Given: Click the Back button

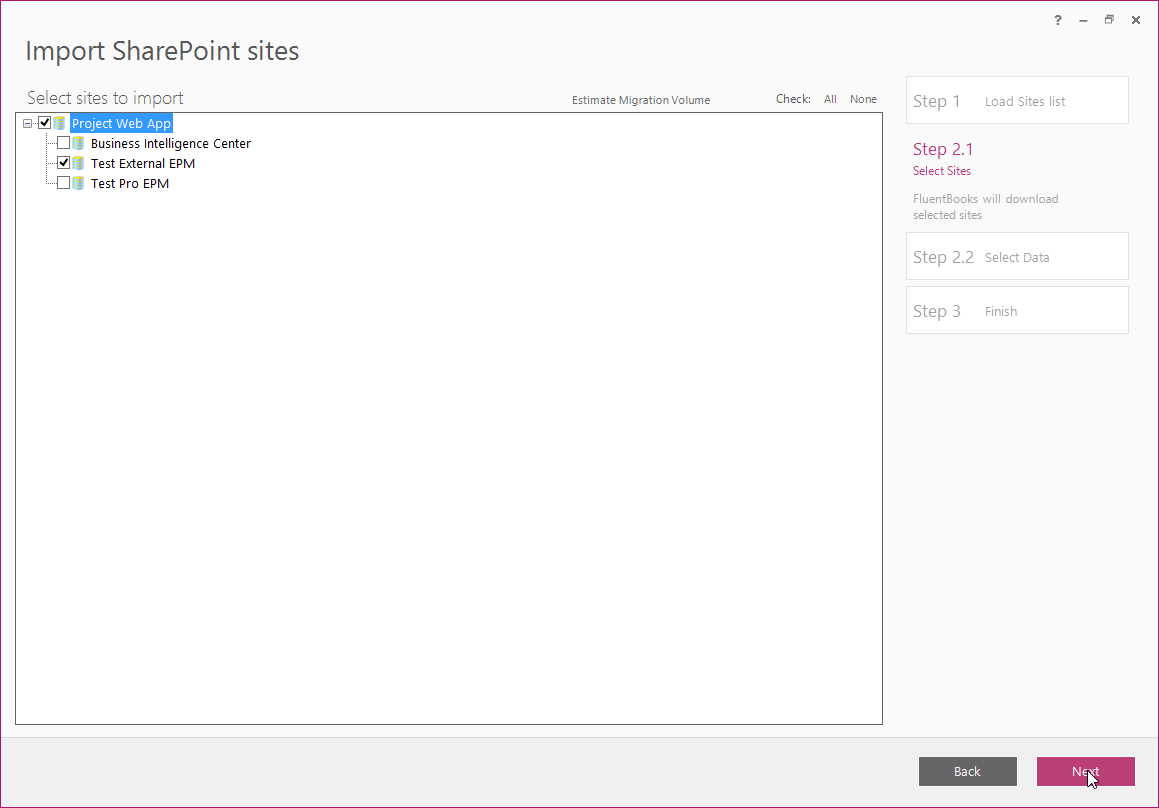Looking at the screenshot, I should 968,771.
